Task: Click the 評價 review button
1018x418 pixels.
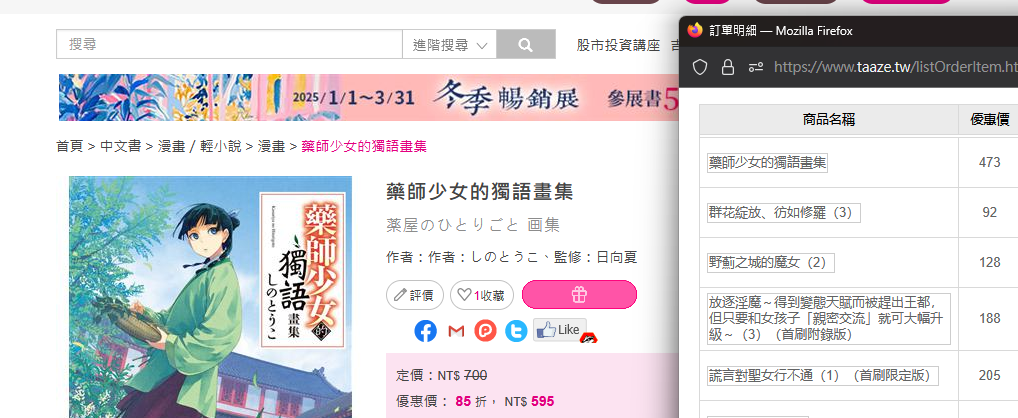Action: click(x=415, y=295)
